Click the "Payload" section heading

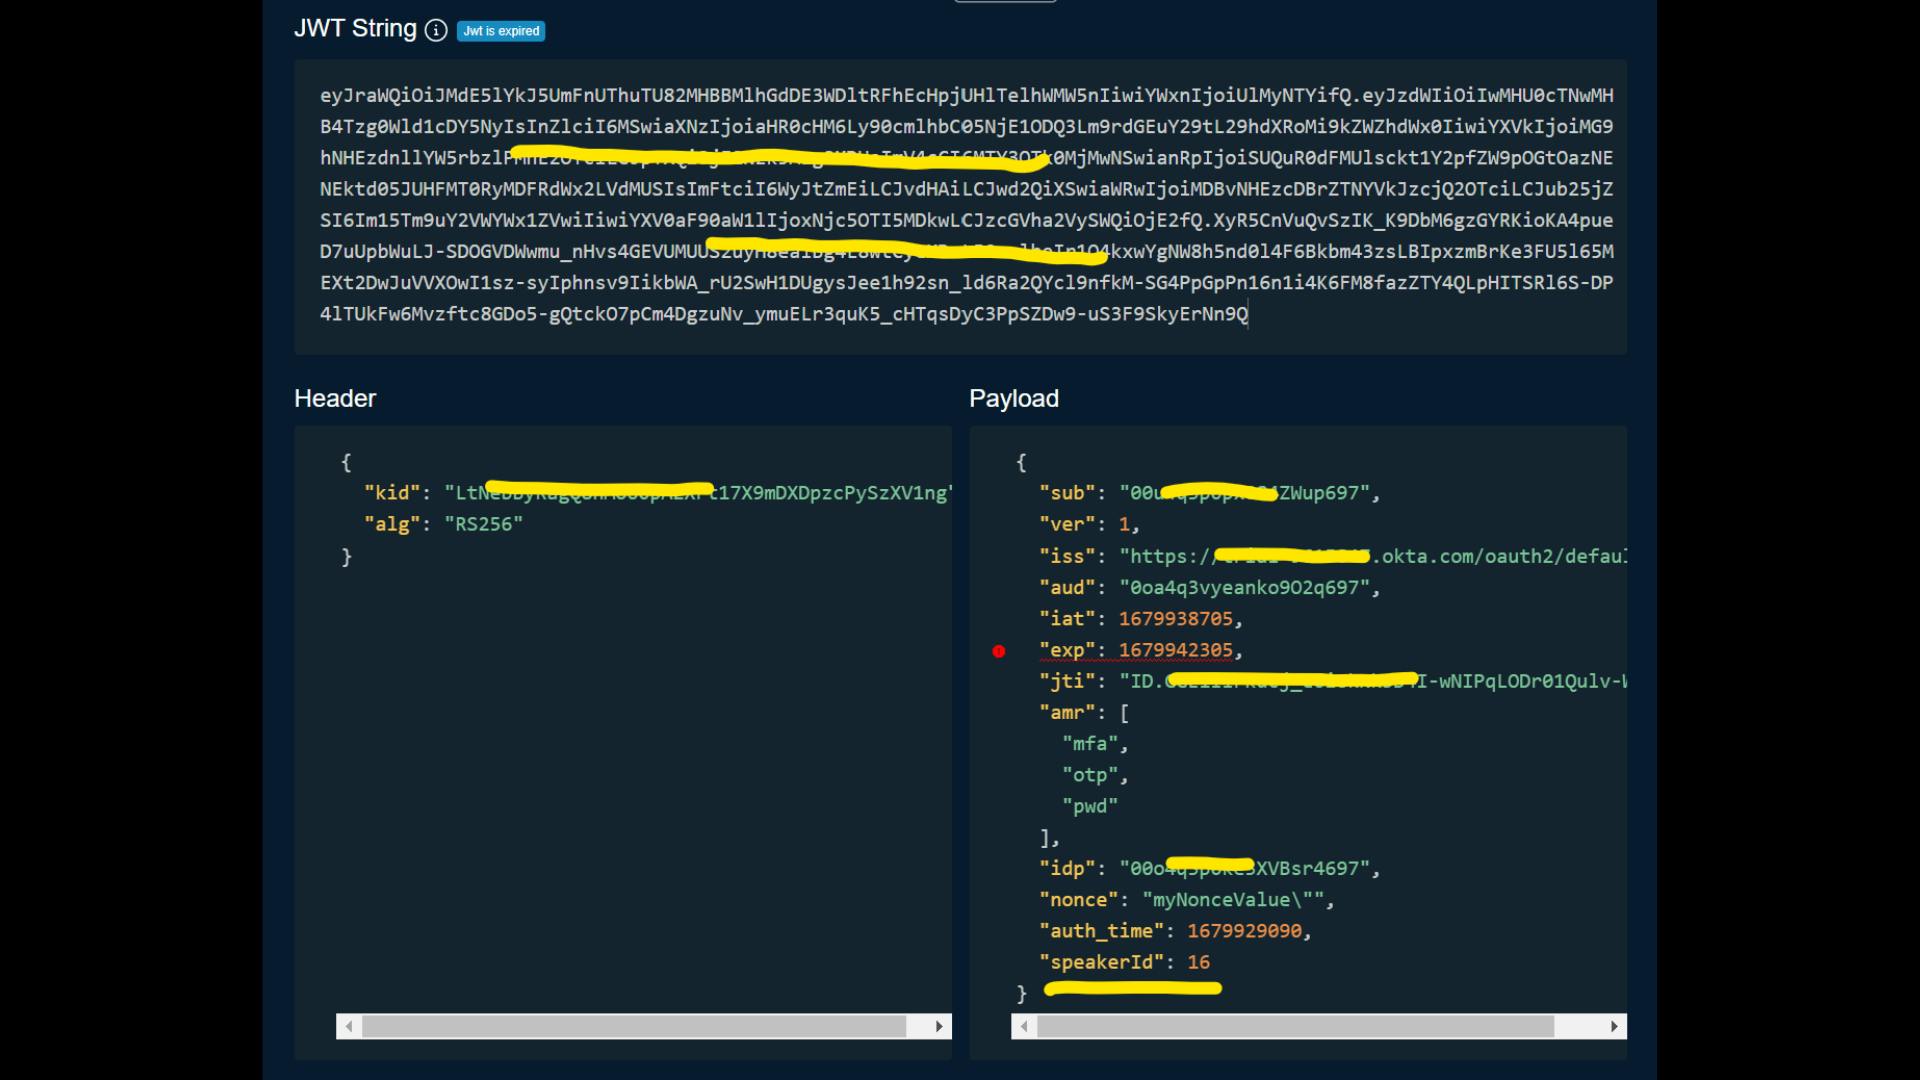coord(1014,399)
